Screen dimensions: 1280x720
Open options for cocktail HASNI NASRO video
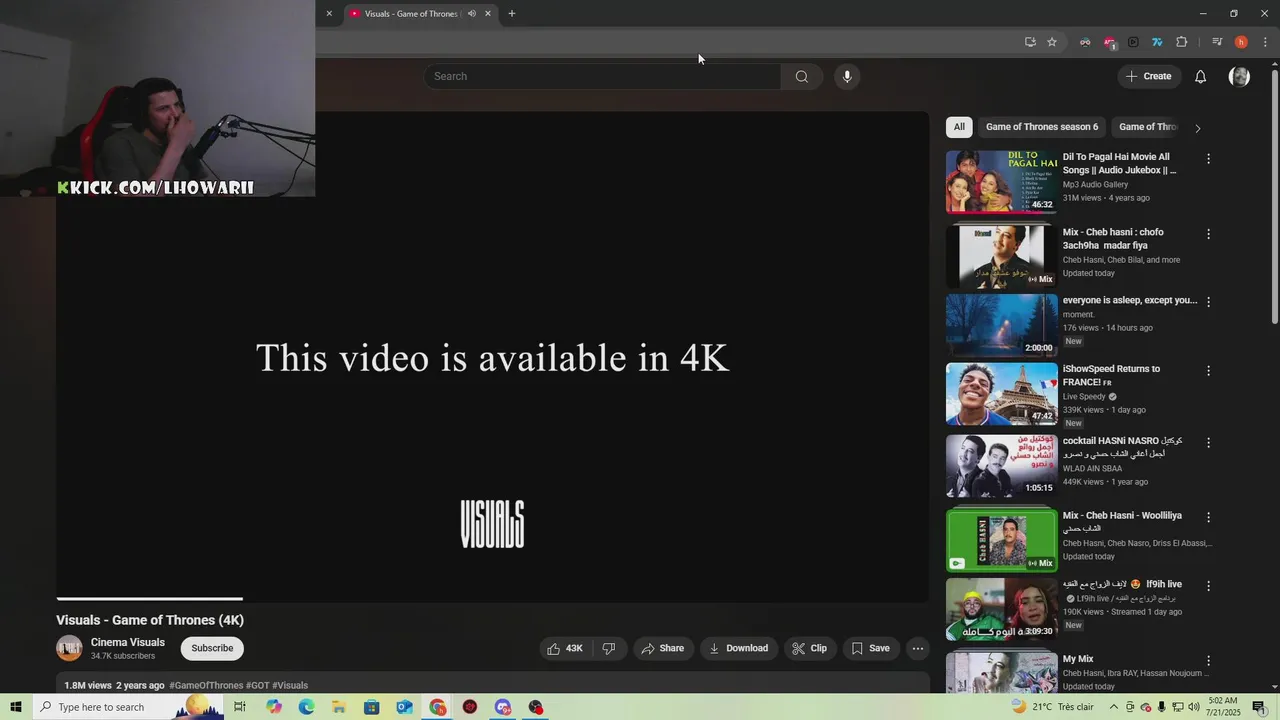coord(1208,443)
